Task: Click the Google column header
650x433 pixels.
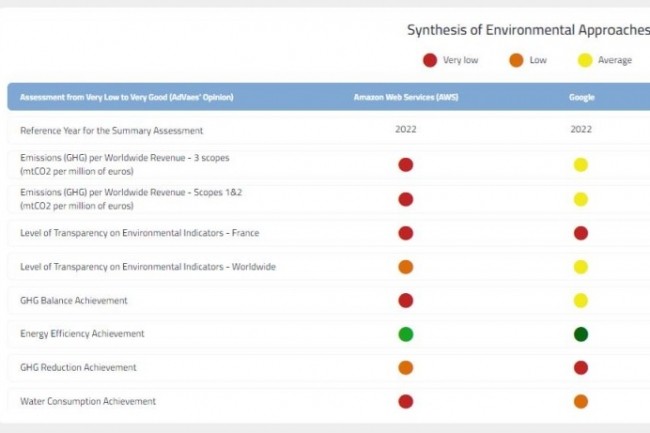Action: (582, 97)
